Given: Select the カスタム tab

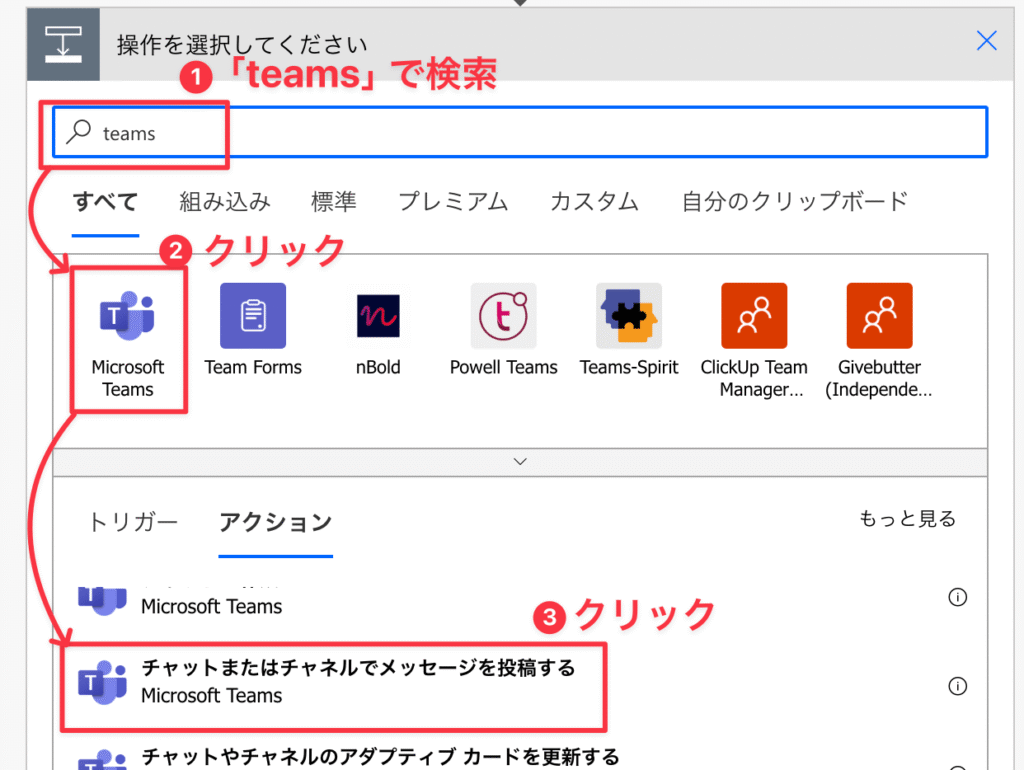Looking at the screenshot, I should click(594, 201).
